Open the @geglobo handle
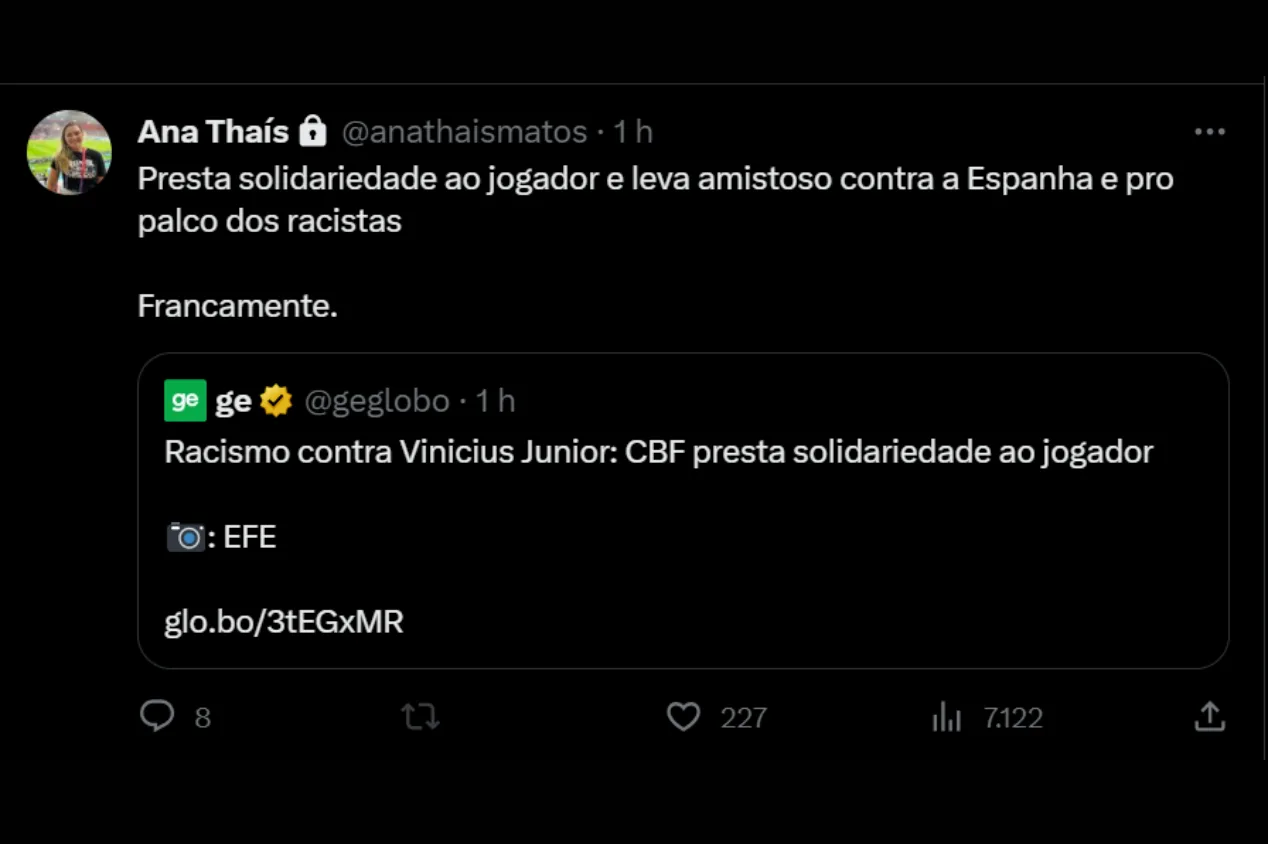 (377, 401)
